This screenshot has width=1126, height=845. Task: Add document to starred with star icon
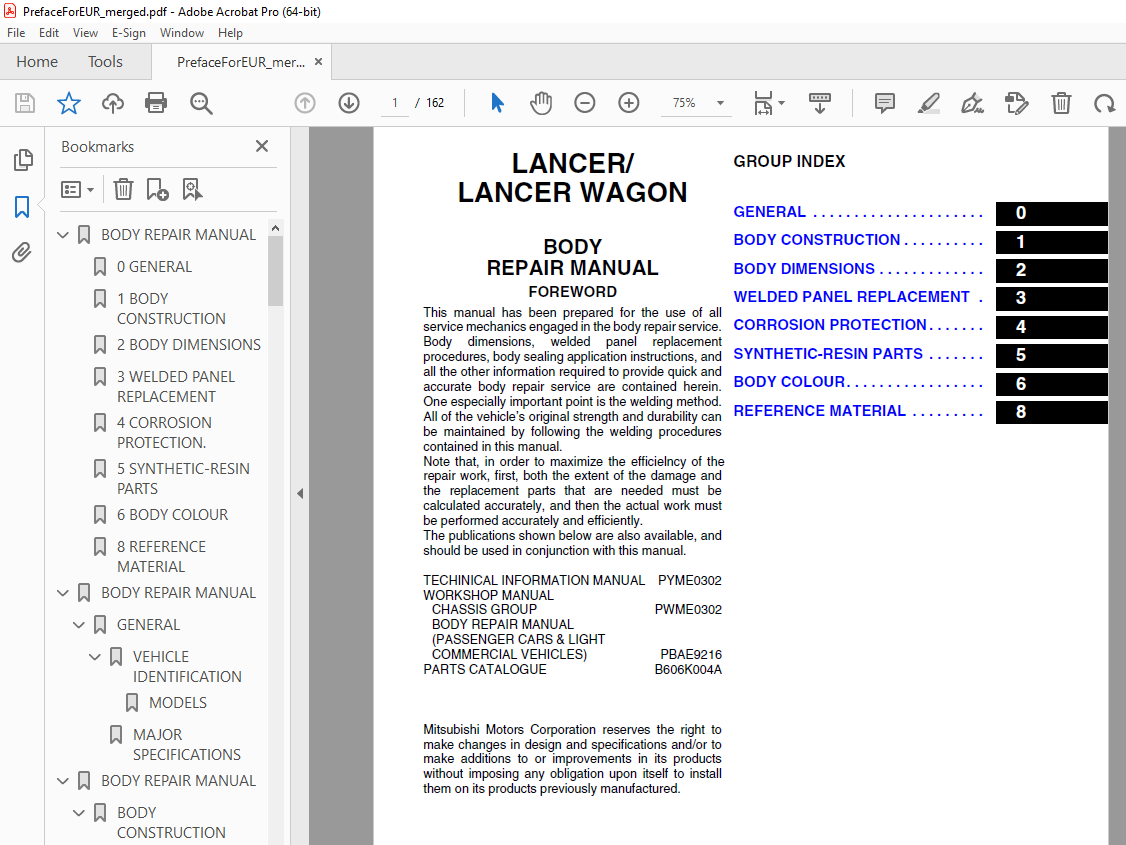(x=69, y=103)
